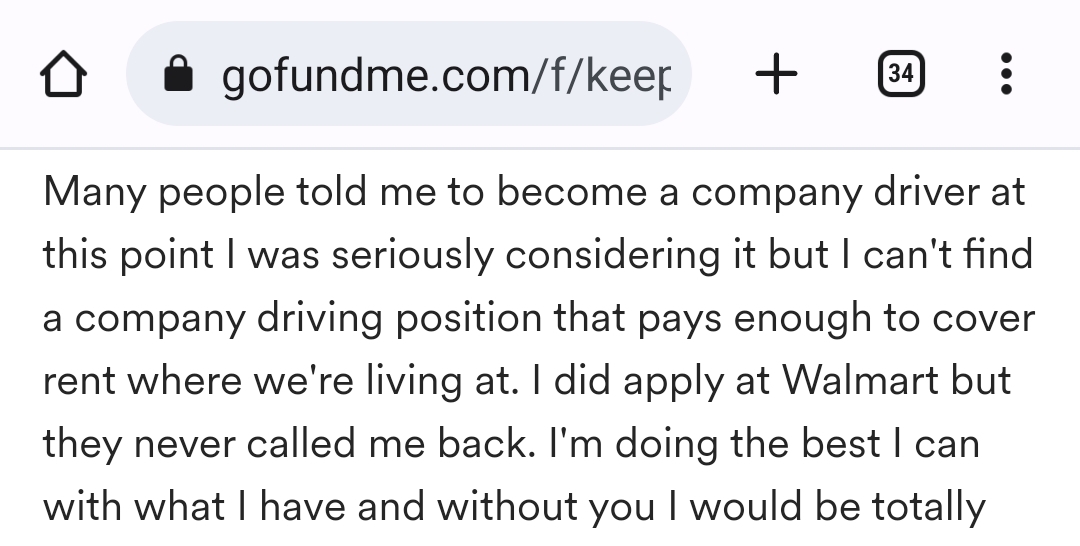
Task: Open the three-dot browser menu
Action: [1006, 74]
